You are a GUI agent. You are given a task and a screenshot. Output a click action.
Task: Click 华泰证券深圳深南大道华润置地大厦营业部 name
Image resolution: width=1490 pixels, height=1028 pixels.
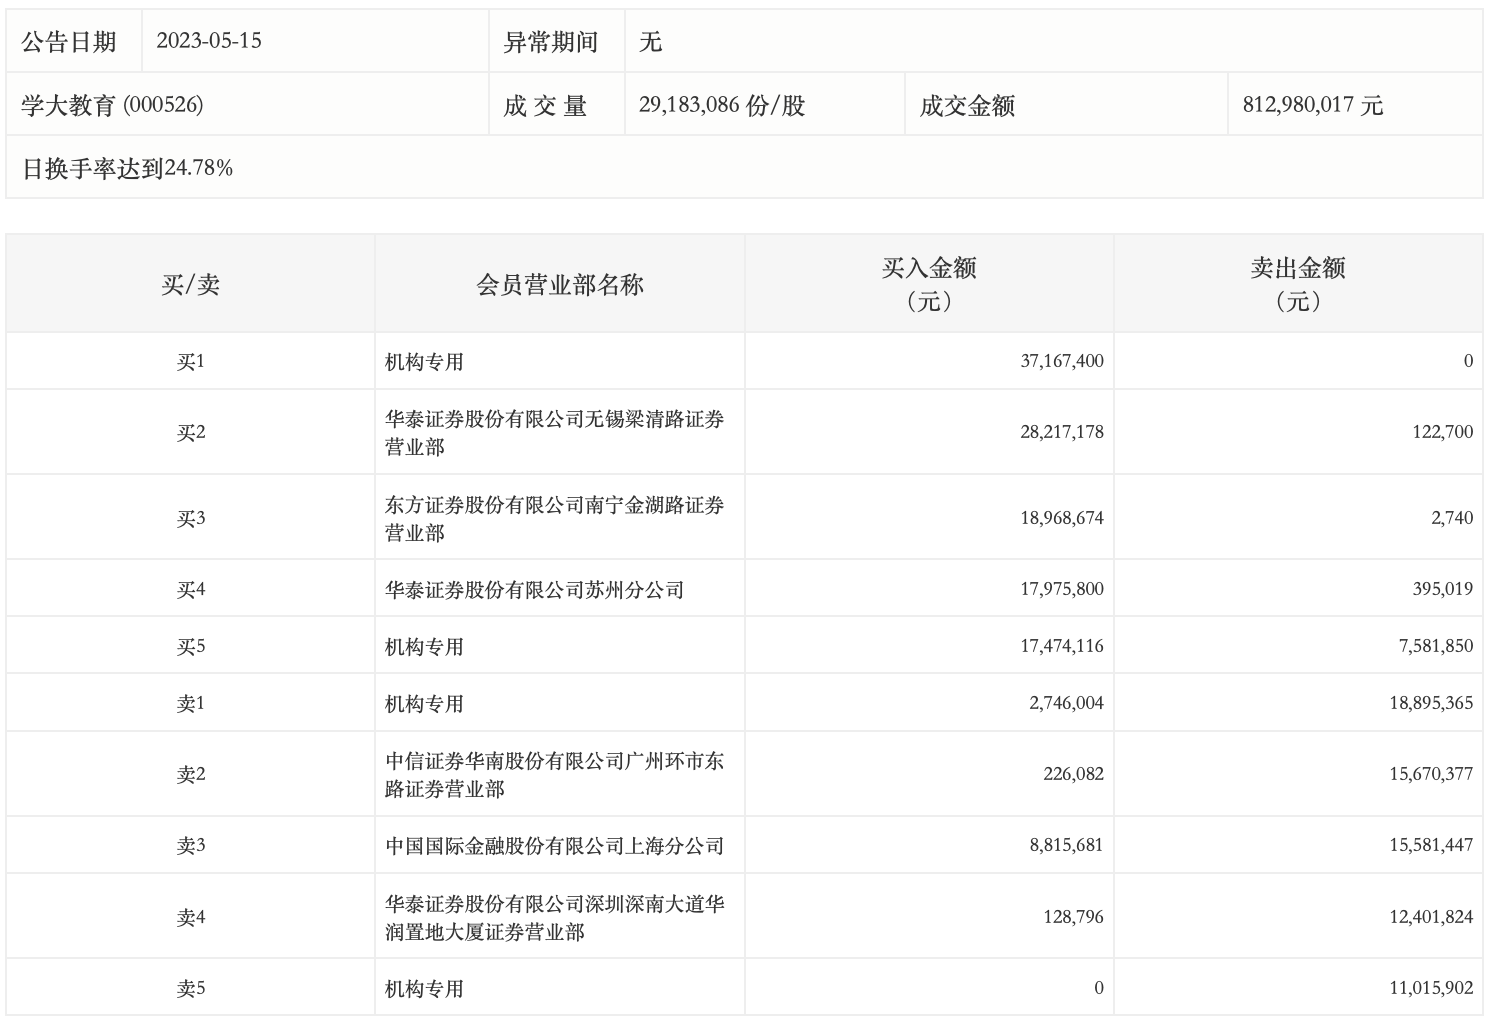click(x=555, y=918)
